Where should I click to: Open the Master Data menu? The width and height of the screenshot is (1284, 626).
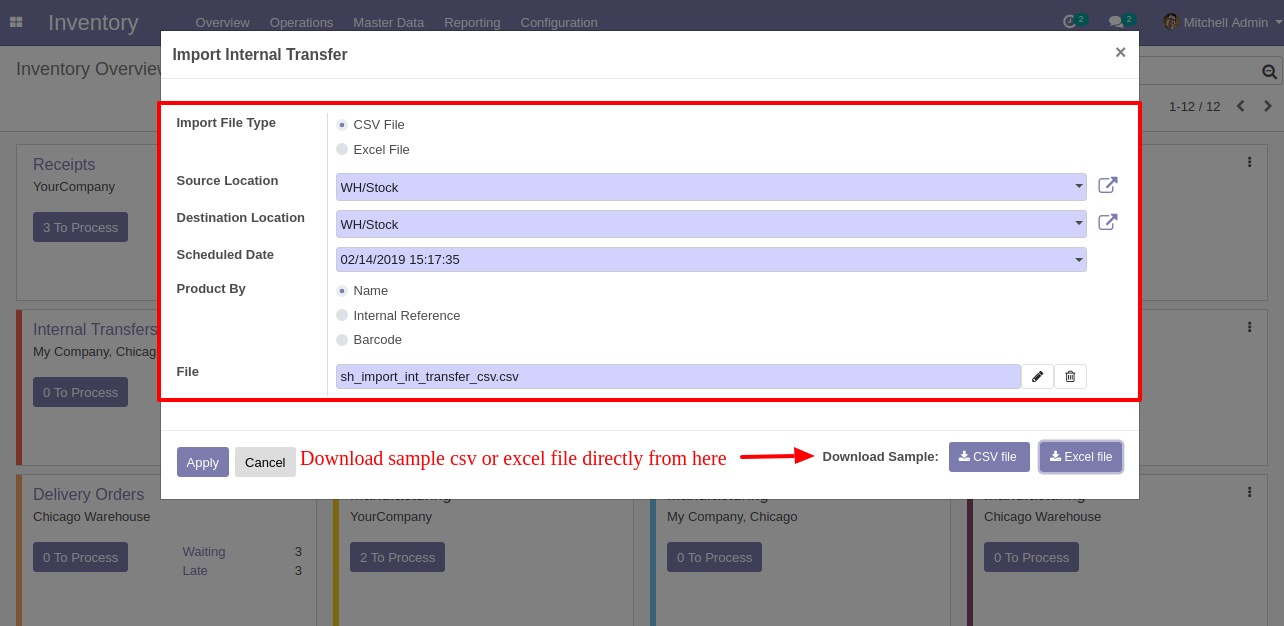pos(388,22)
